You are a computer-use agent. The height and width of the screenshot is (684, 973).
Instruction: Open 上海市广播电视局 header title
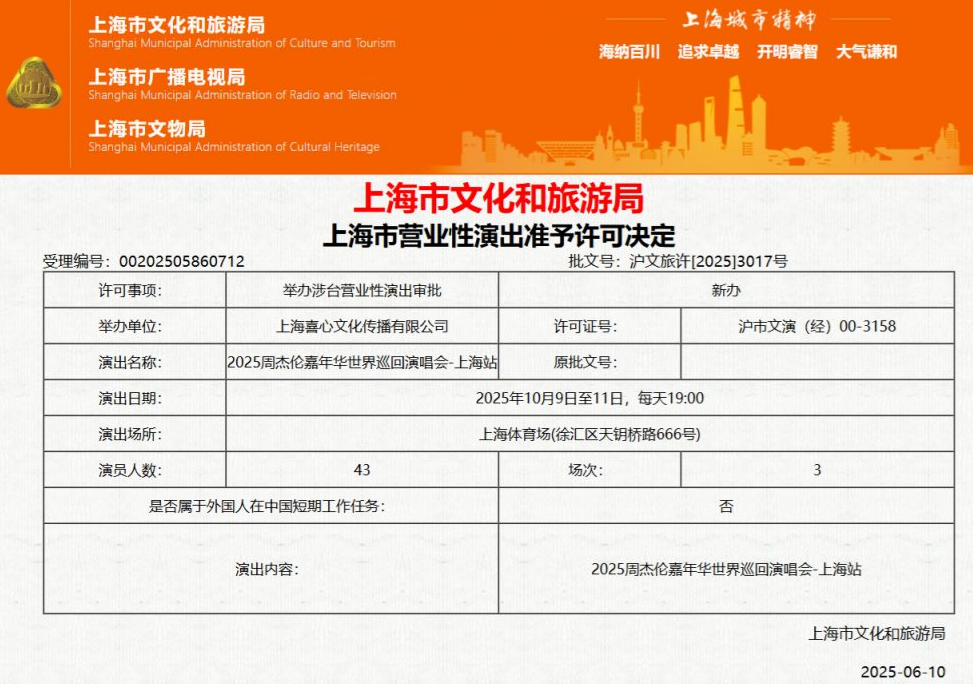click(167, 76)
